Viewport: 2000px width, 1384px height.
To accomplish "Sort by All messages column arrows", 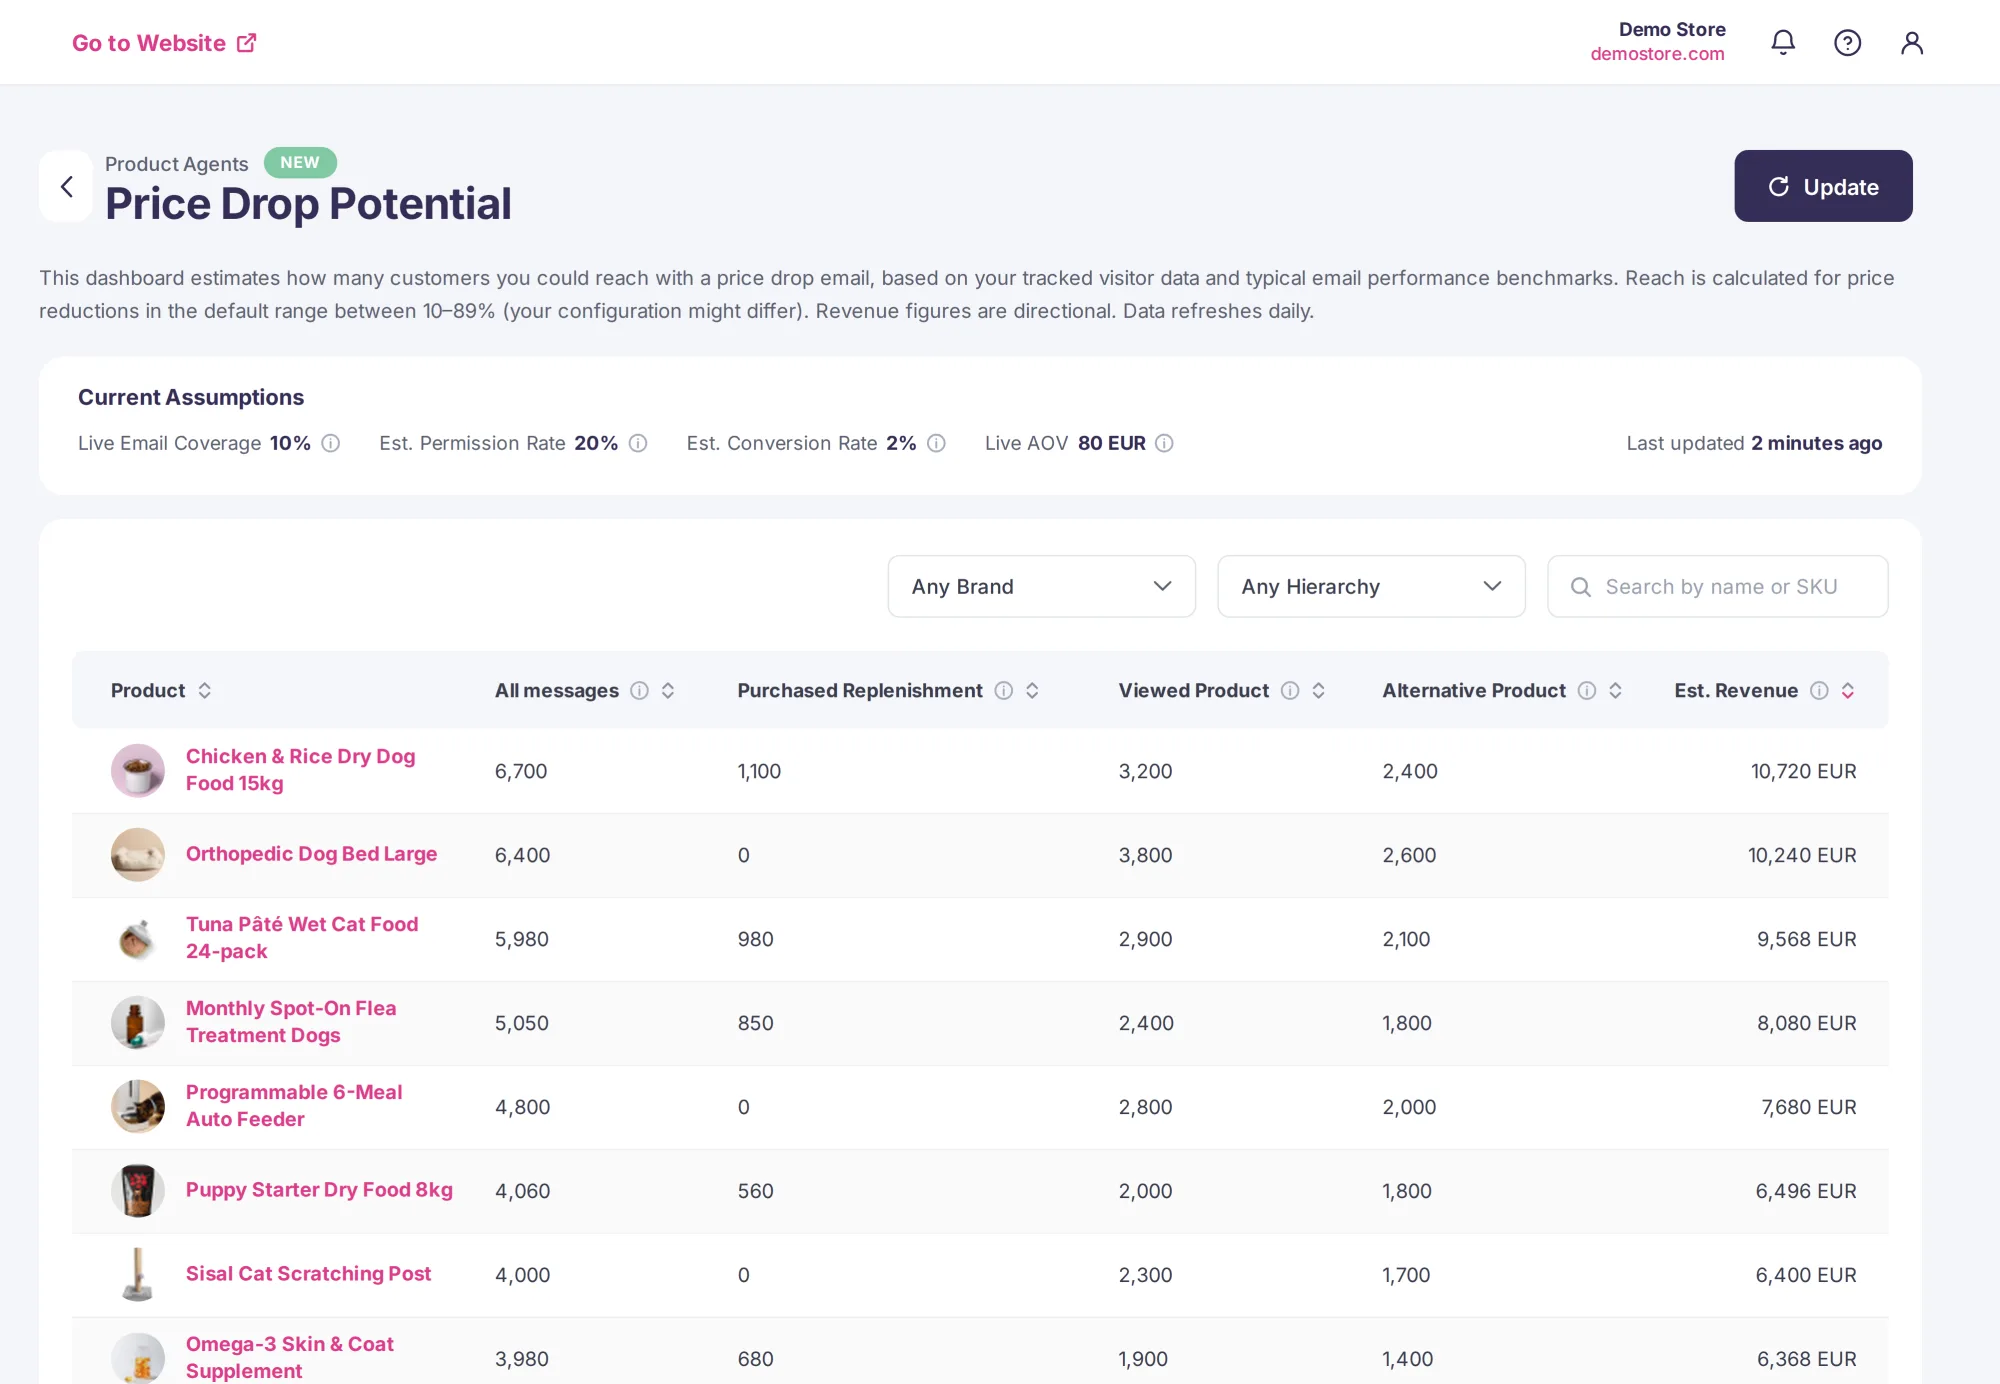I will (668, 690).
